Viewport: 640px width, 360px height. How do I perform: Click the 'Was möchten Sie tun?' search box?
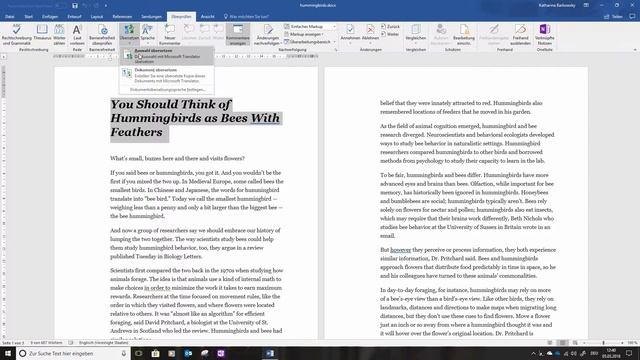246,17
